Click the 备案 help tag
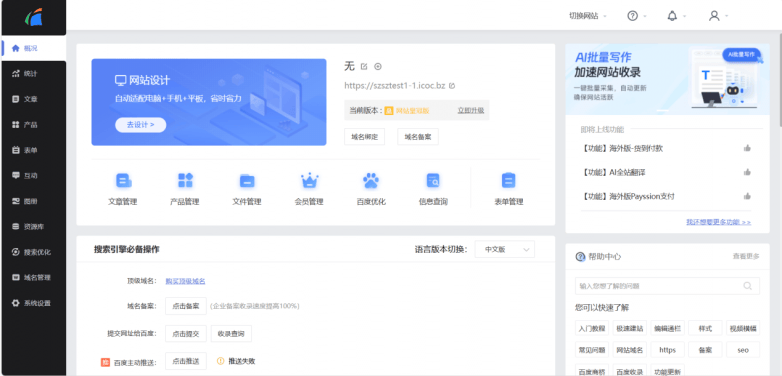 (x=705, y=350)
